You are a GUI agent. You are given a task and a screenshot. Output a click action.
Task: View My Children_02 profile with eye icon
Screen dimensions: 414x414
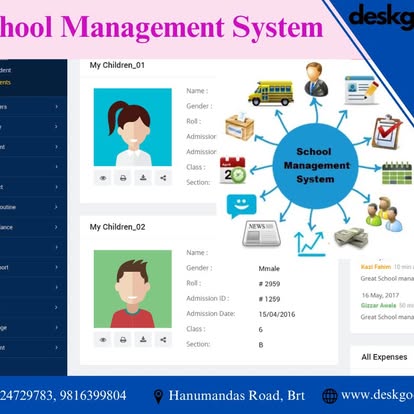tap(103, 340)
